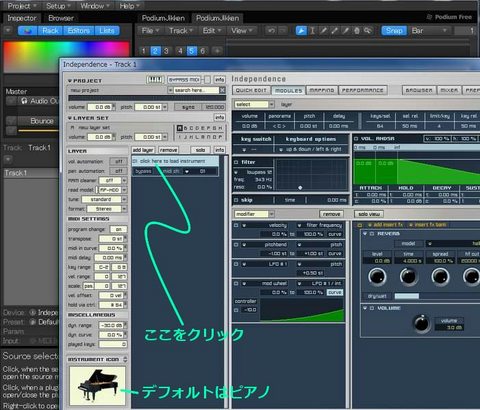
Task: Select layer set slot B
Action: pyautogui.click(x=186, y=128)
